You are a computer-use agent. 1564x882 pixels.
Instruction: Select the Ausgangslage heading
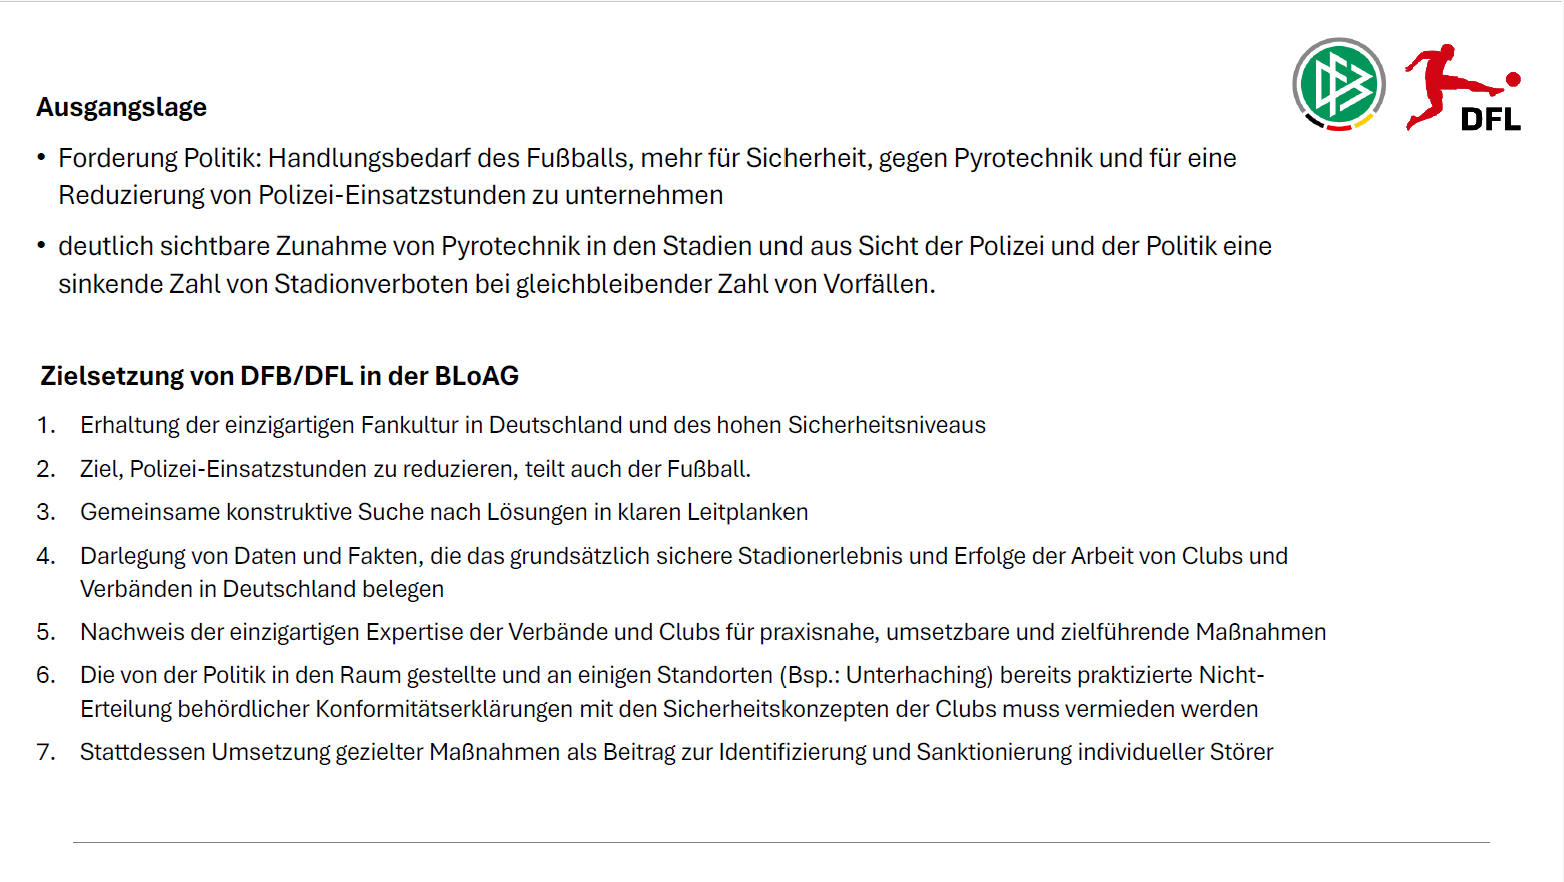(122, 107)
